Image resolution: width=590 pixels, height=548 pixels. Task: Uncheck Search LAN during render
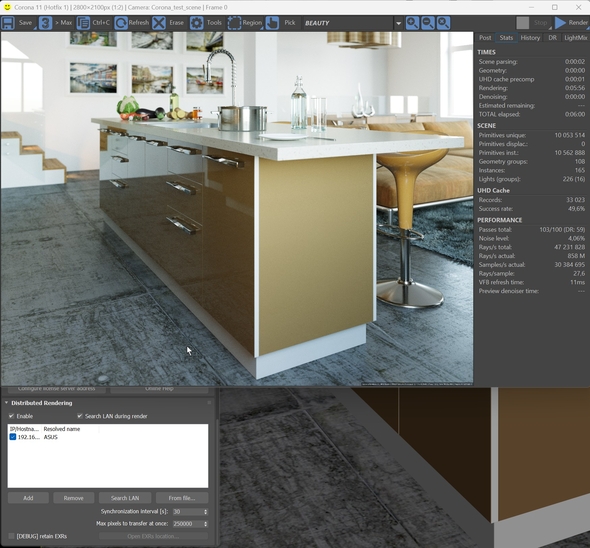[x=80, y=416]
